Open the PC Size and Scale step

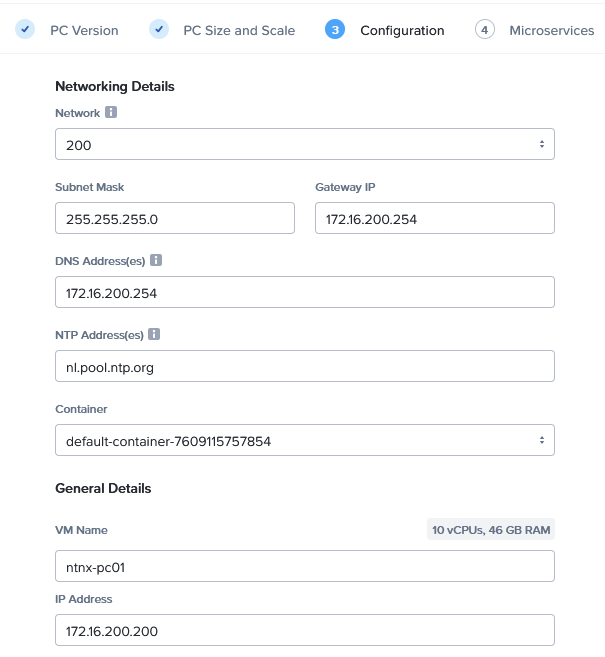click(x=239, y=30)
